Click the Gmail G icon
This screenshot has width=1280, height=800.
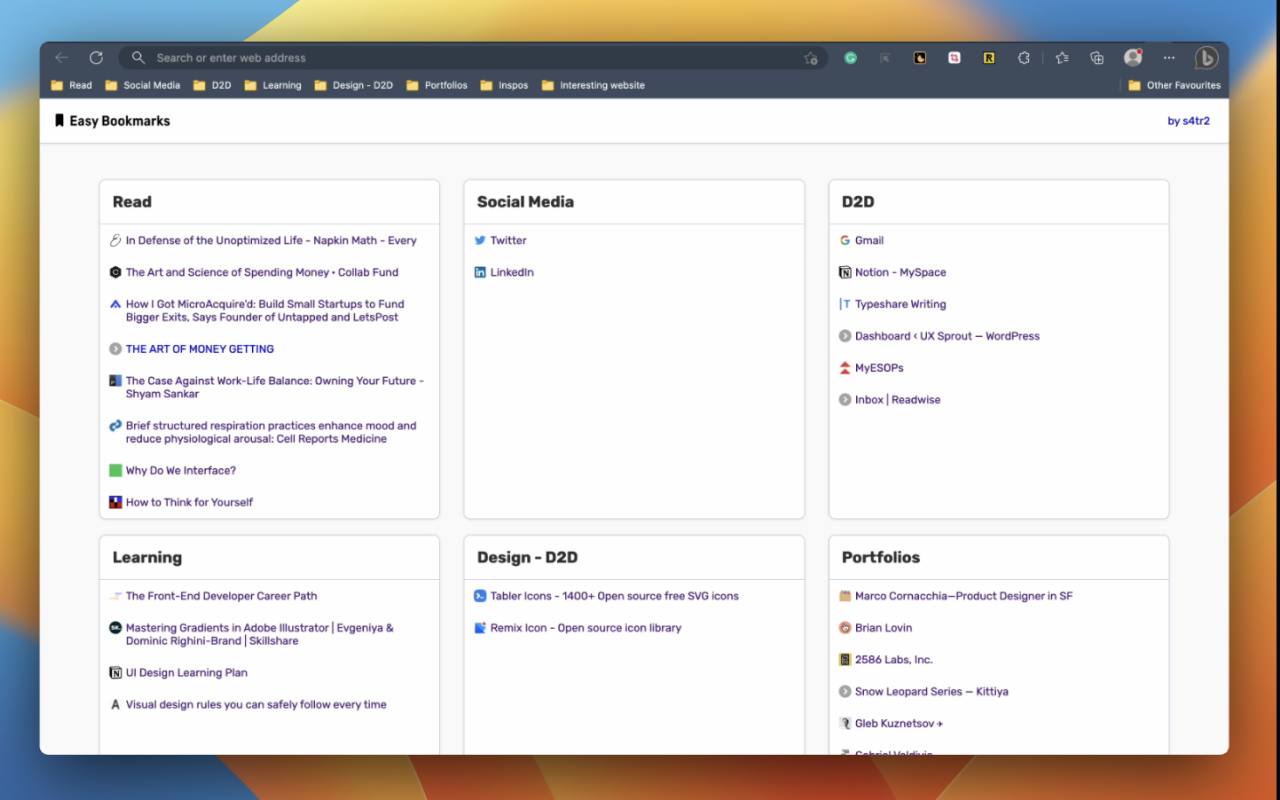click(x=846, y=240)
